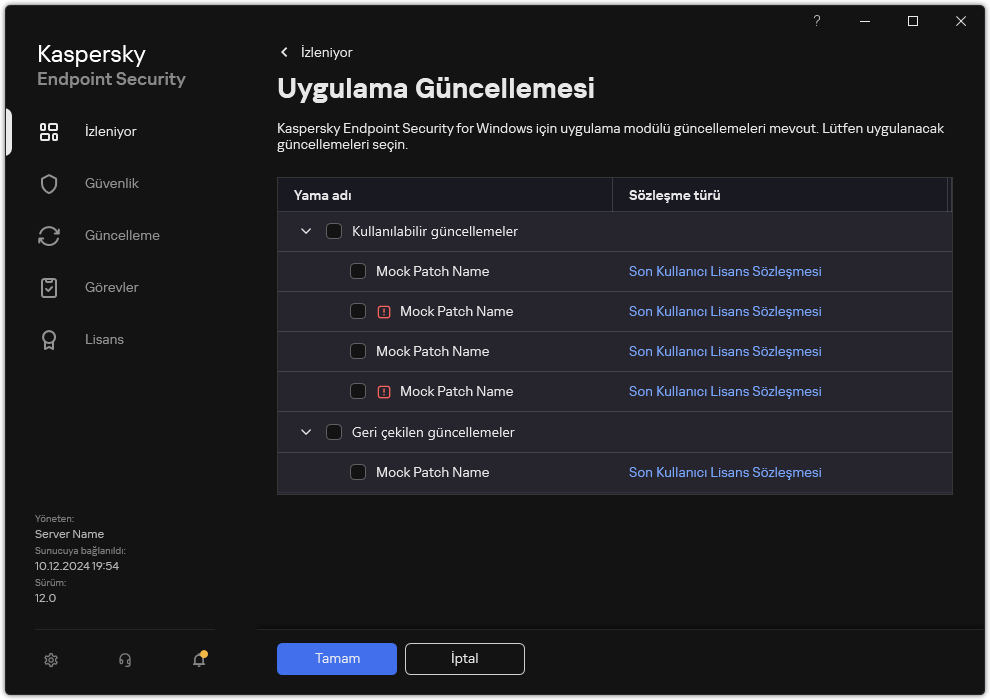Click the Yama adı column header

pyautogui.click(x=322, y=196)
